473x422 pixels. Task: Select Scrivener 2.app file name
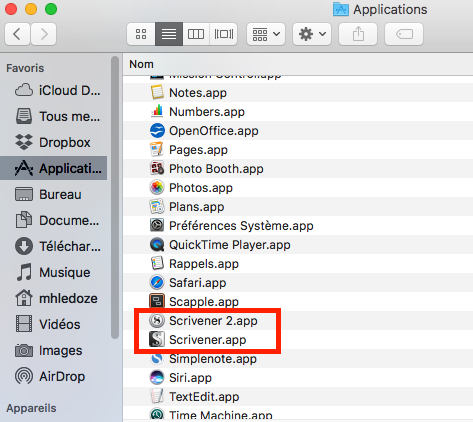(x=213, y=321)
